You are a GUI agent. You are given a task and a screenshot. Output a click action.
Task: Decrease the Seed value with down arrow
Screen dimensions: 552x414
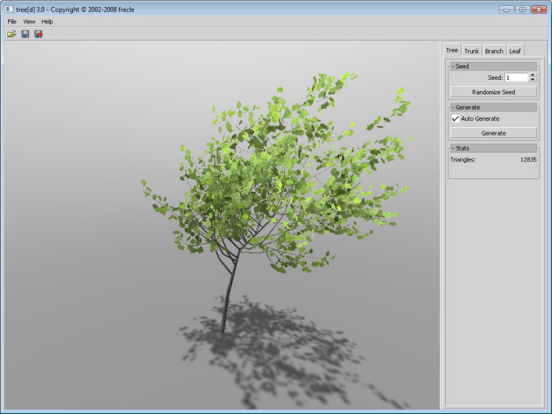pos(533,80)
